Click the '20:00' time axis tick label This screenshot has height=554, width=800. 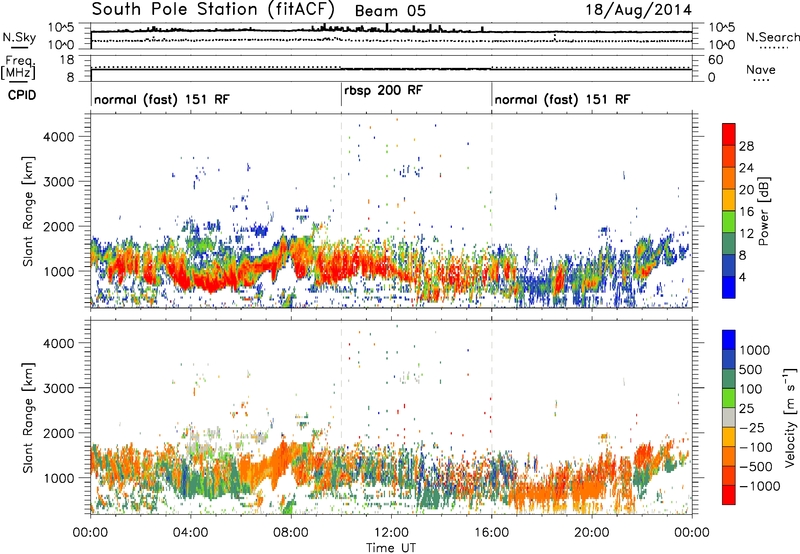click(x=592, y=532)
